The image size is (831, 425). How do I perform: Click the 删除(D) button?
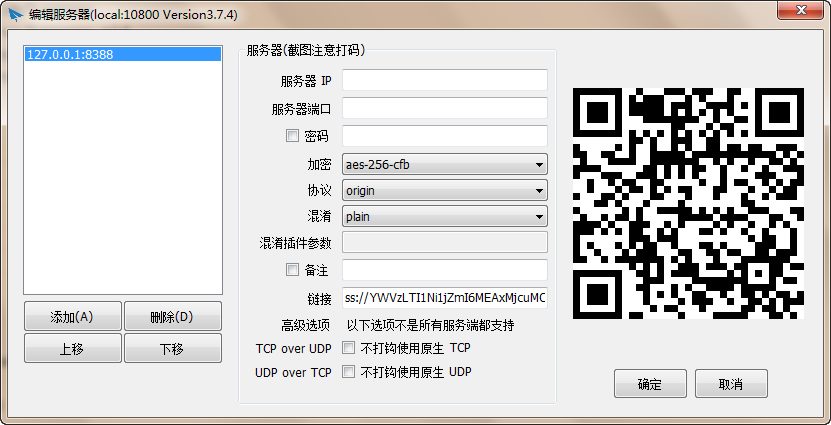pos(173,316)
